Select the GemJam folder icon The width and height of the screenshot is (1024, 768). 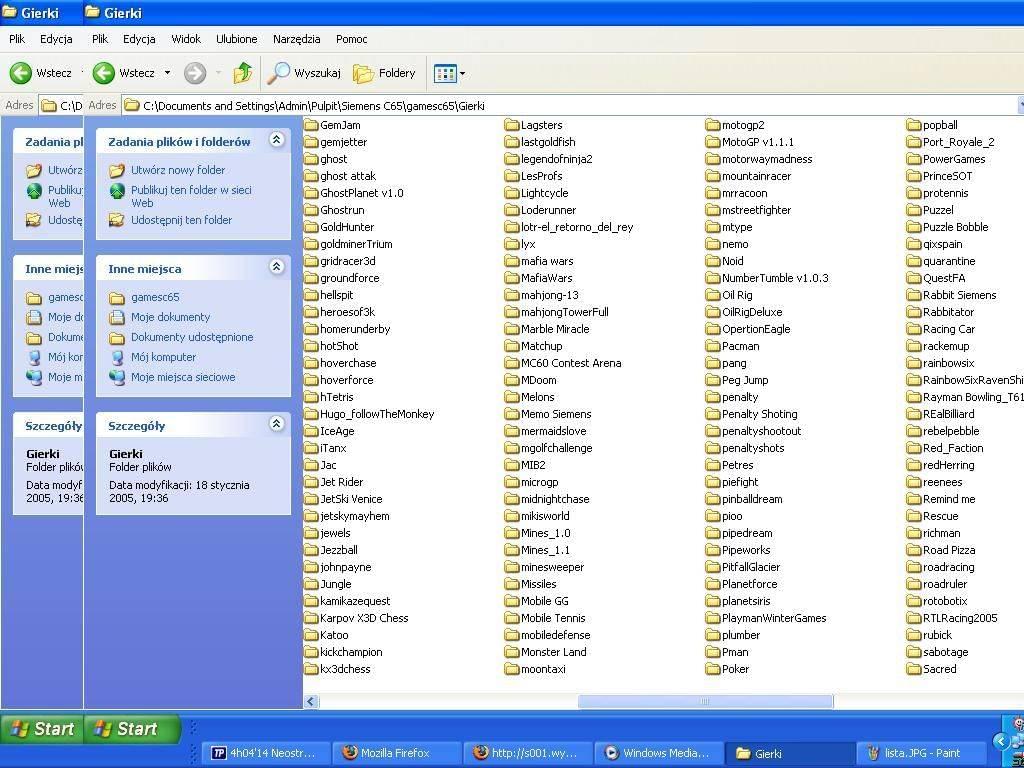311,125
